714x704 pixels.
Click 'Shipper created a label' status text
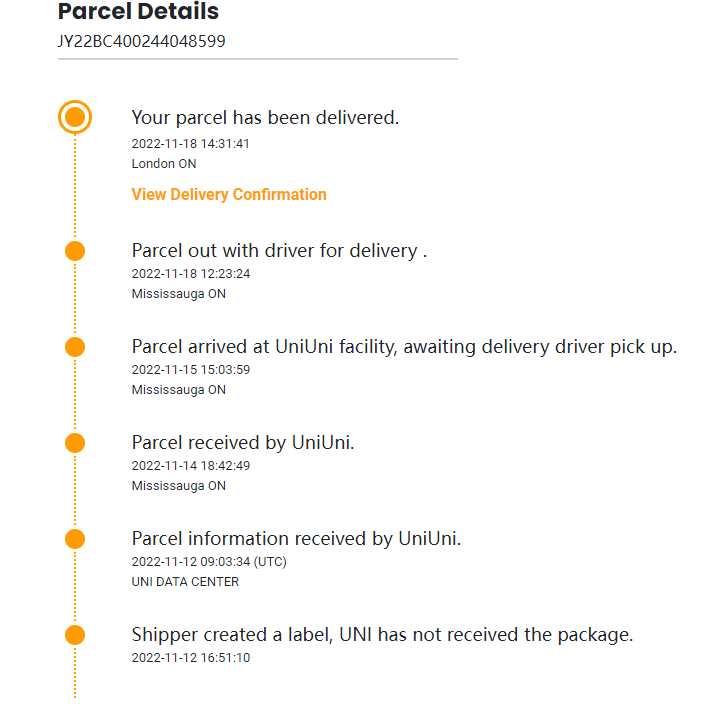[x=382, y=634]
